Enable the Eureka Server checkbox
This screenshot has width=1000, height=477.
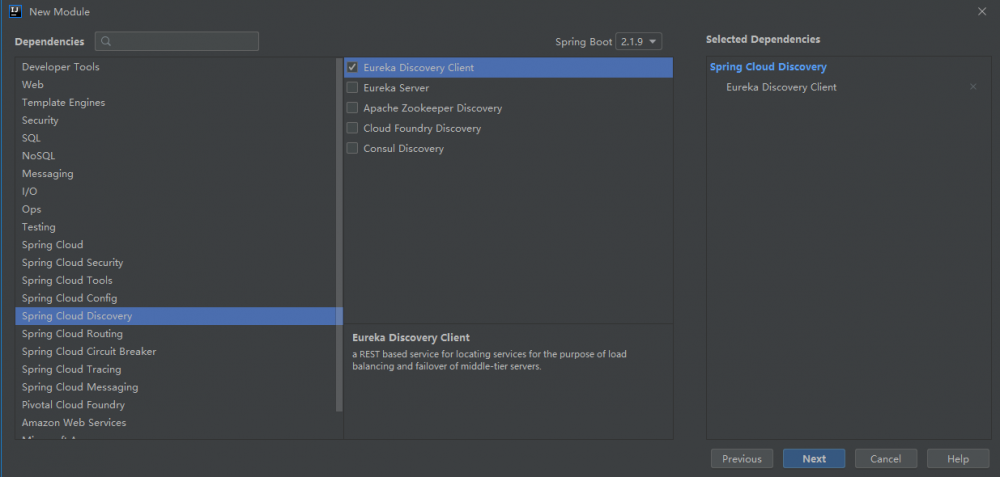(x=352, y=88)
